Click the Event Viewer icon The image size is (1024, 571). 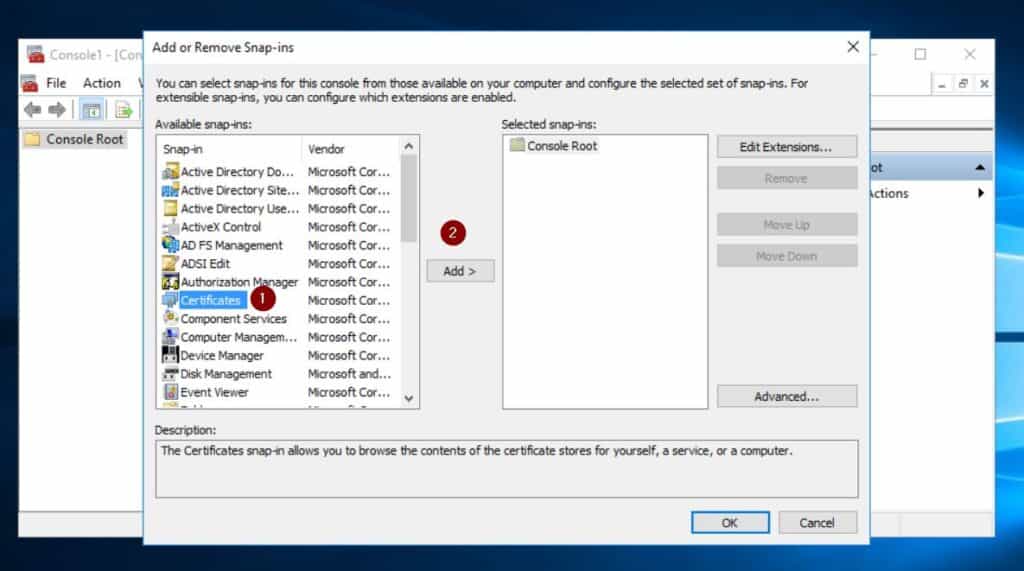point(170,392)
